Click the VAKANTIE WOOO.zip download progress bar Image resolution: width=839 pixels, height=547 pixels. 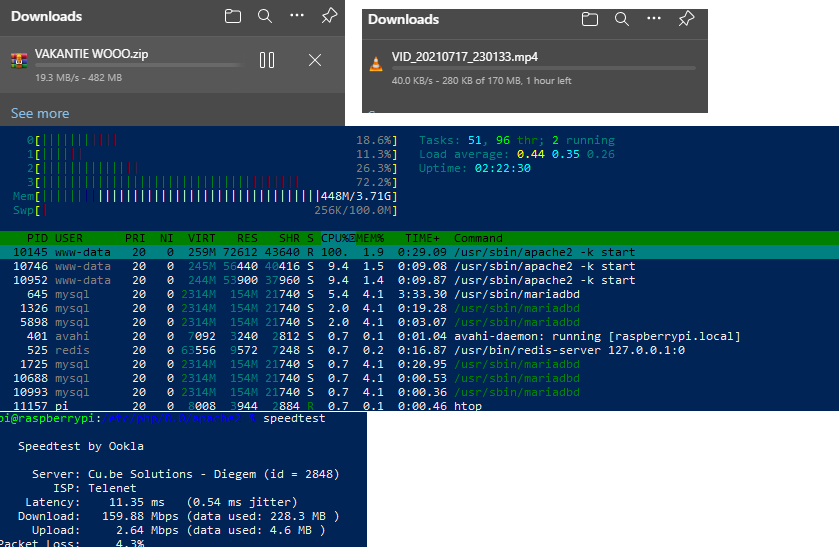[x=138, y=65]
